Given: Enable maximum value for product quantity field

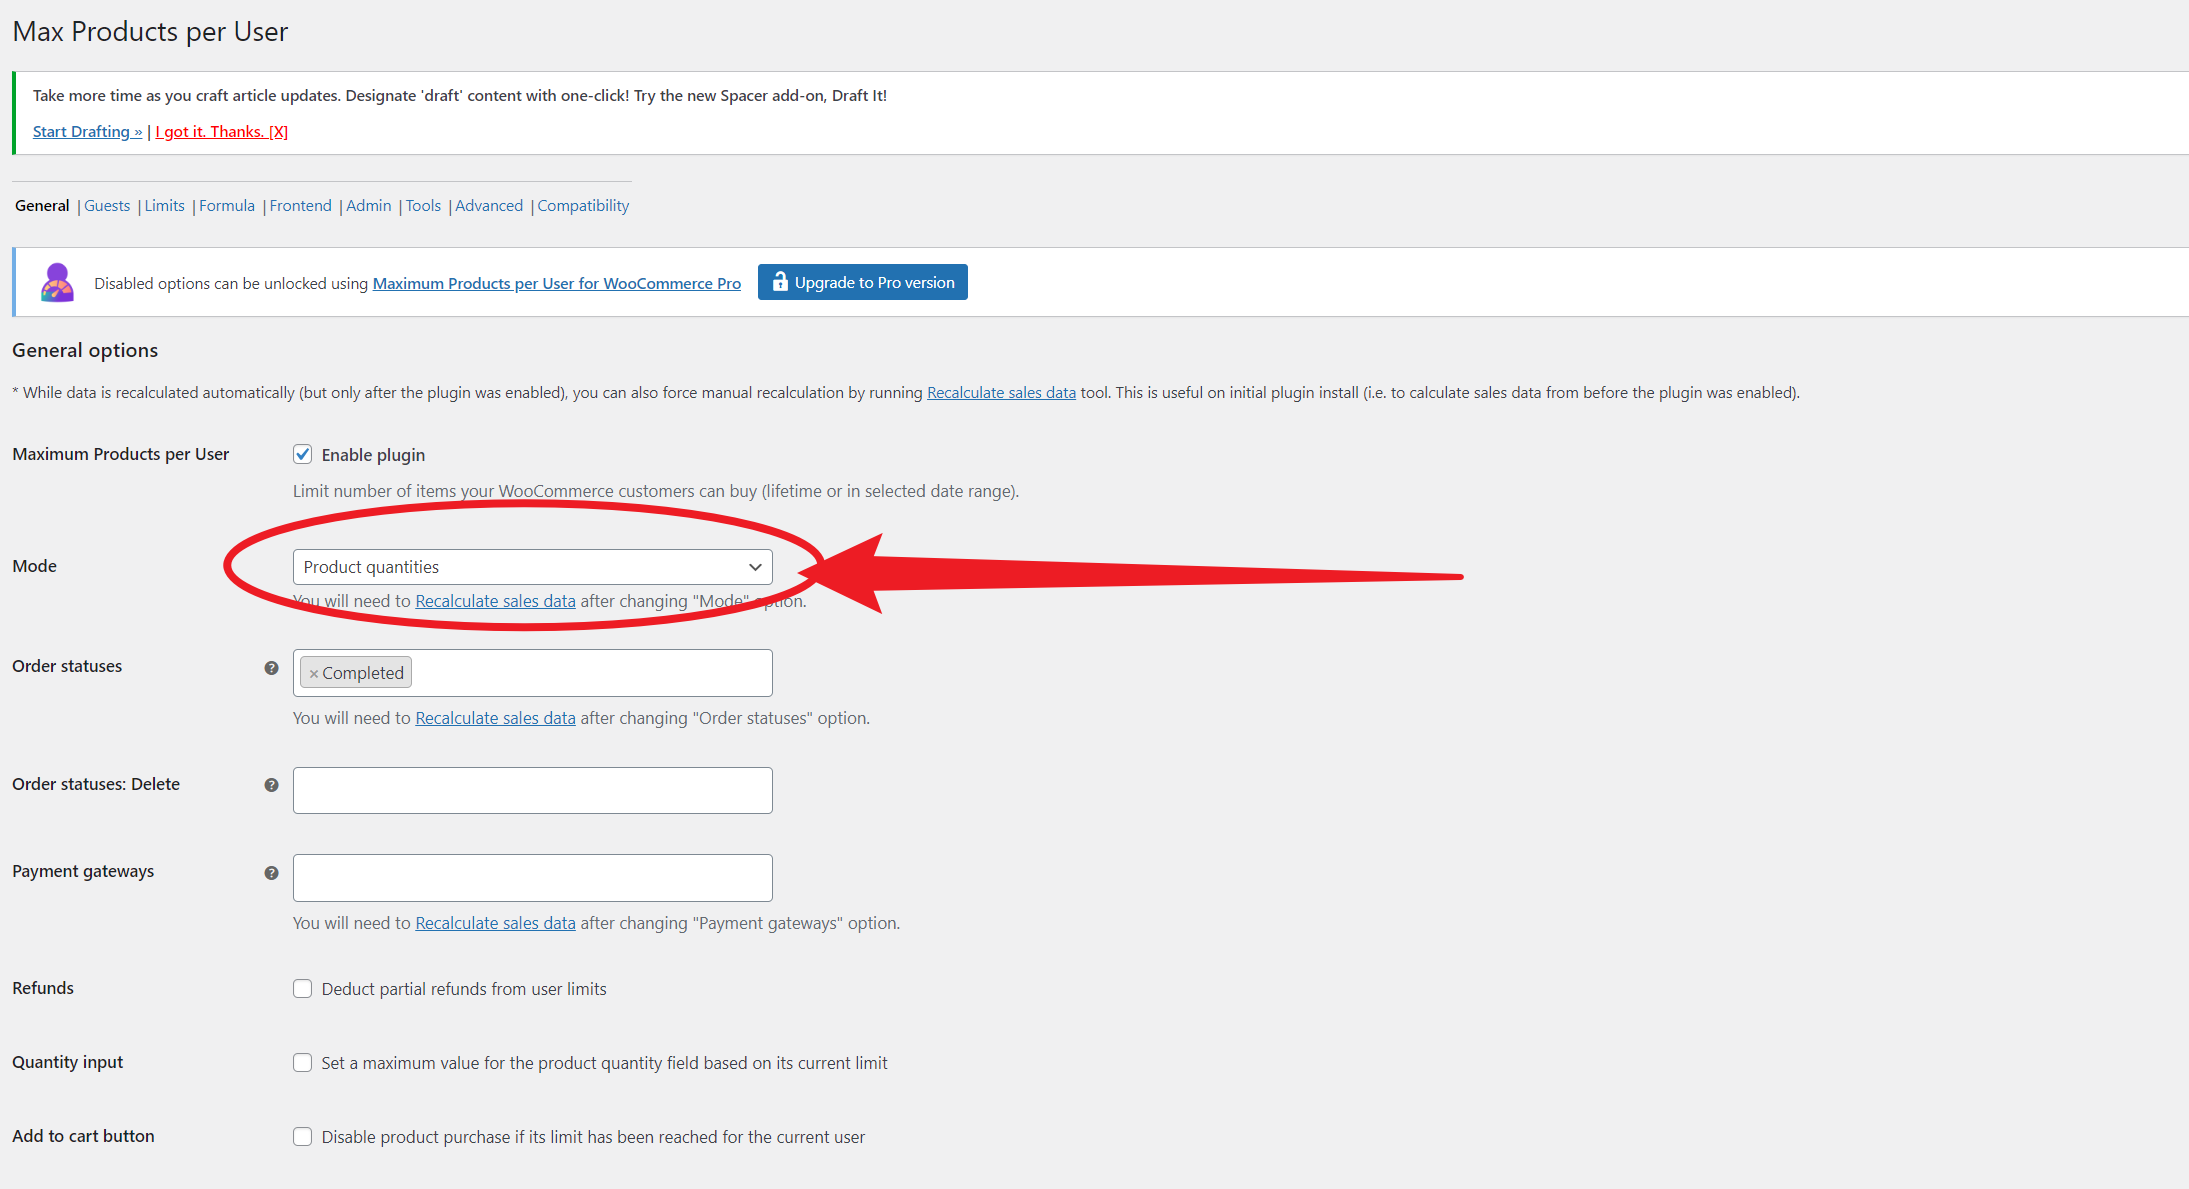Looking at the screenshot, I should 302,1062.
